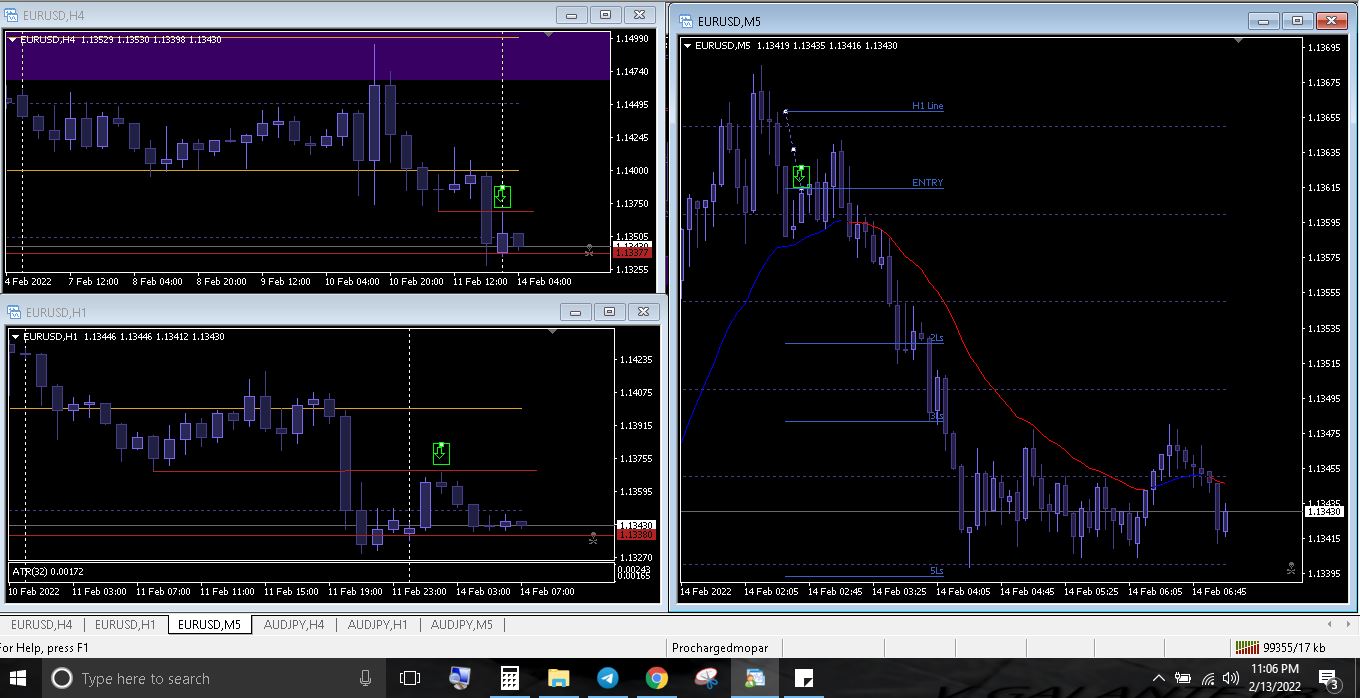Open Google Chrome from the taskbar

tap(656, 678)
